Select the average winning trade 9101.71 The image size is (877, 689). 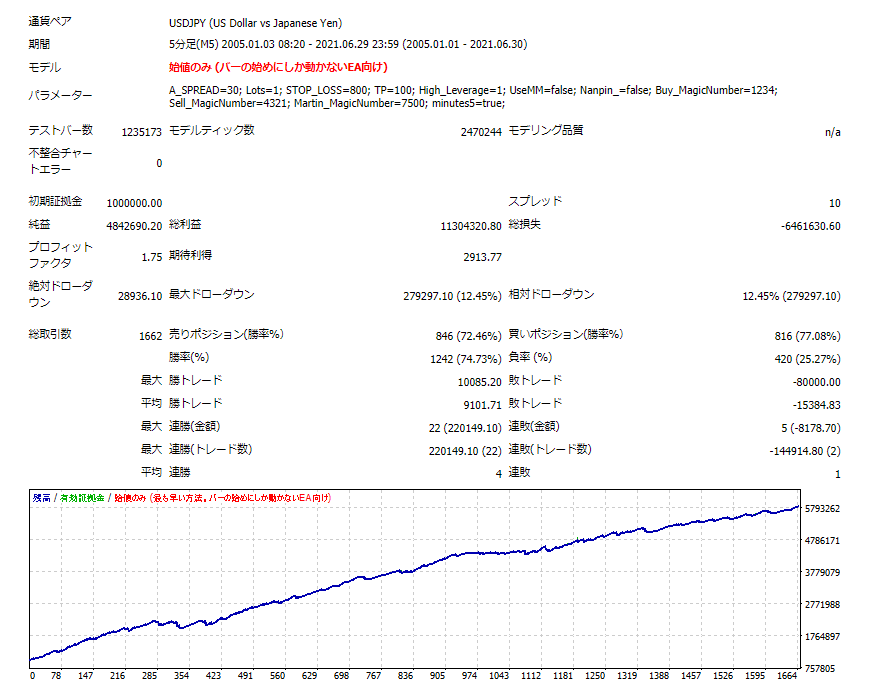coord(482,405)
